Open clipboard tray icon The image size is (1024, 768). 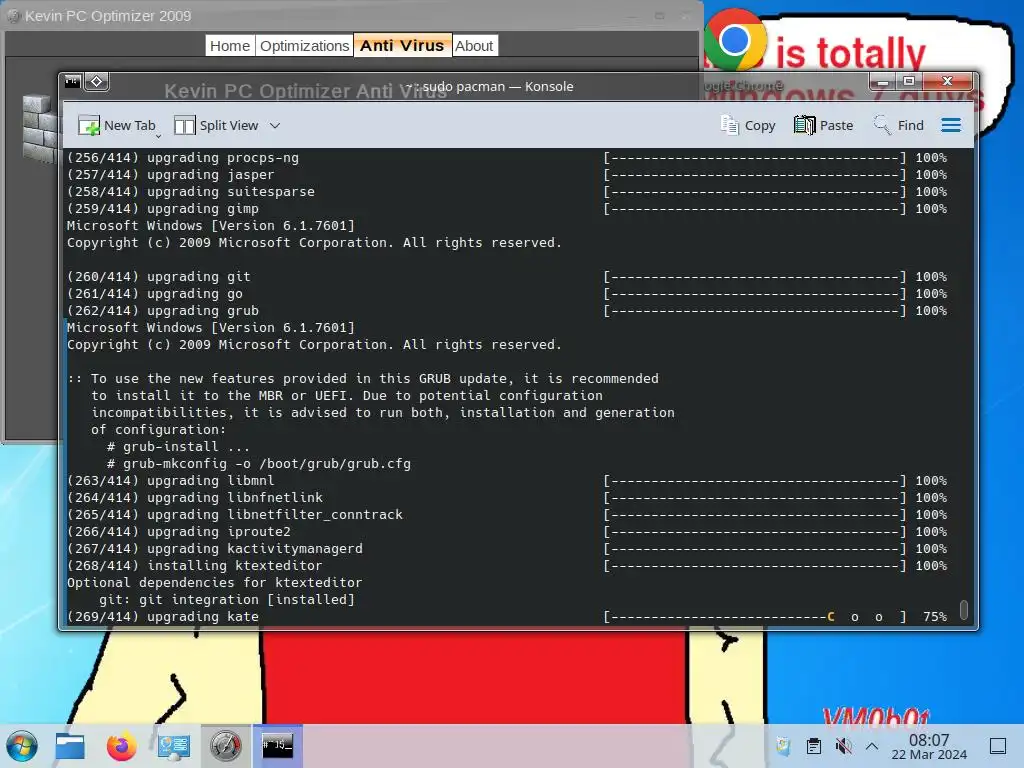click(814, 746)
